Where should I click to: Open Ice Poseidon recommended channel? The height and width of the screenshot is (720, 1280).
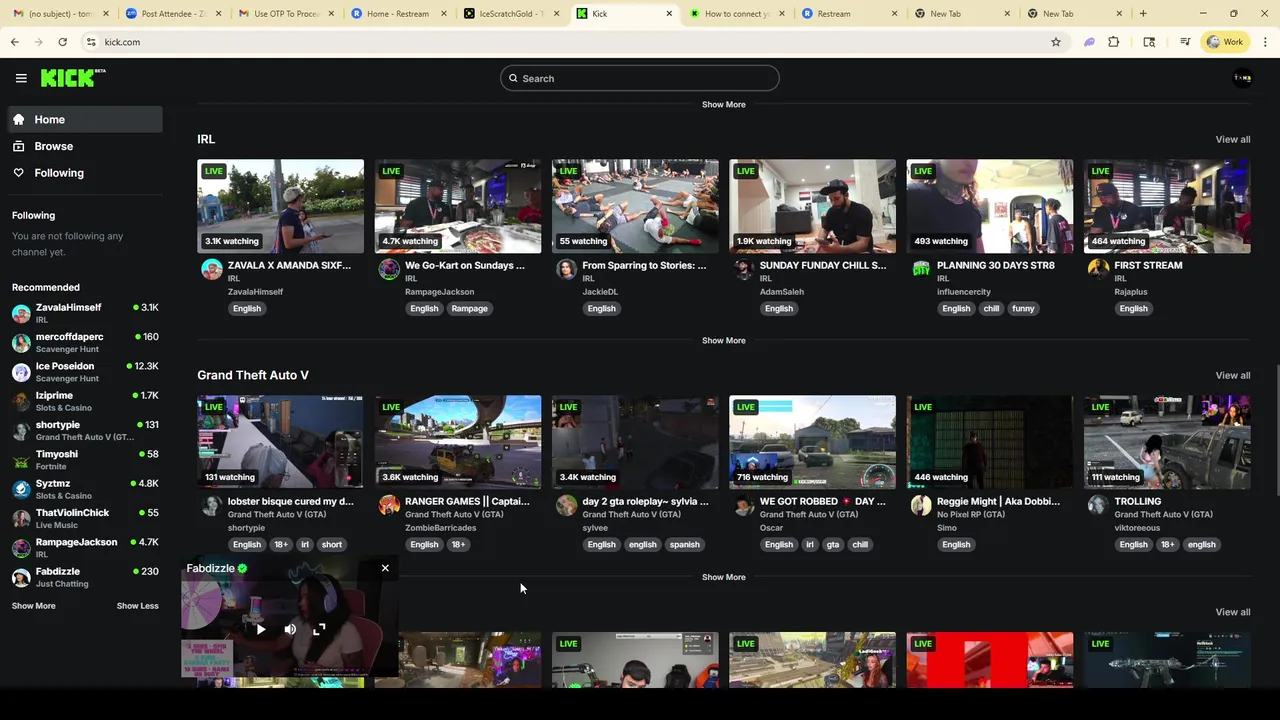pyautogui.click(x=85, y=372)
